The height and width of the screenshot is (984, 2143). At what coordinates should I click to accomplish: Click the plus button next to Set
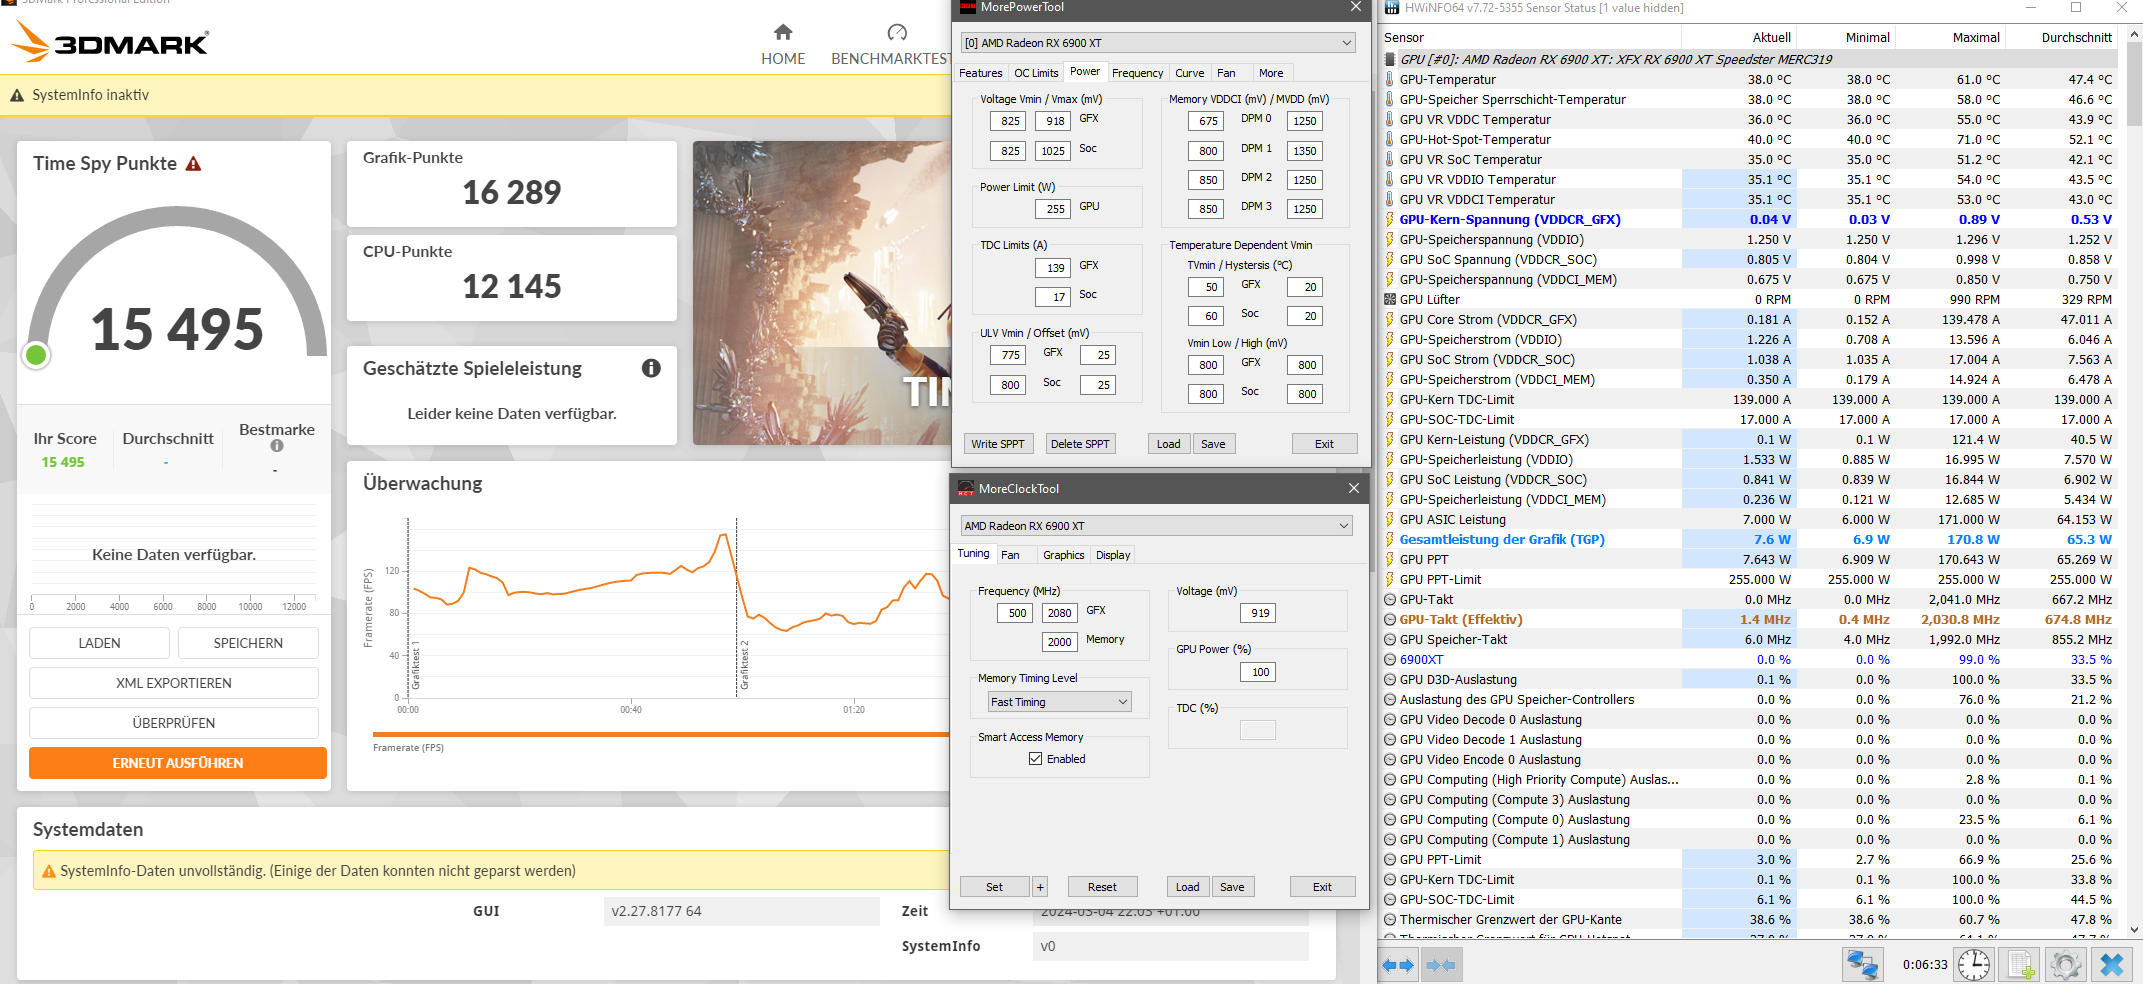pos(1040,887)
